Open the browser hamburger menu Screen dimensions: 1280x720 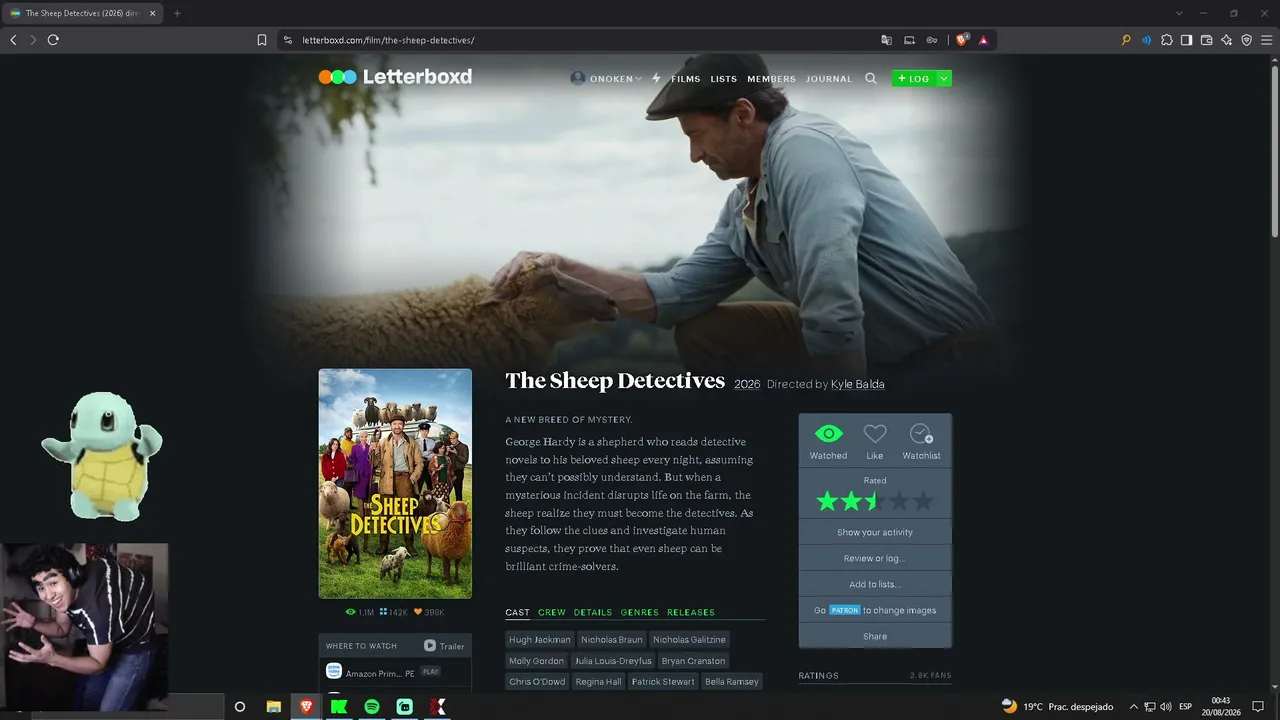1266,40
